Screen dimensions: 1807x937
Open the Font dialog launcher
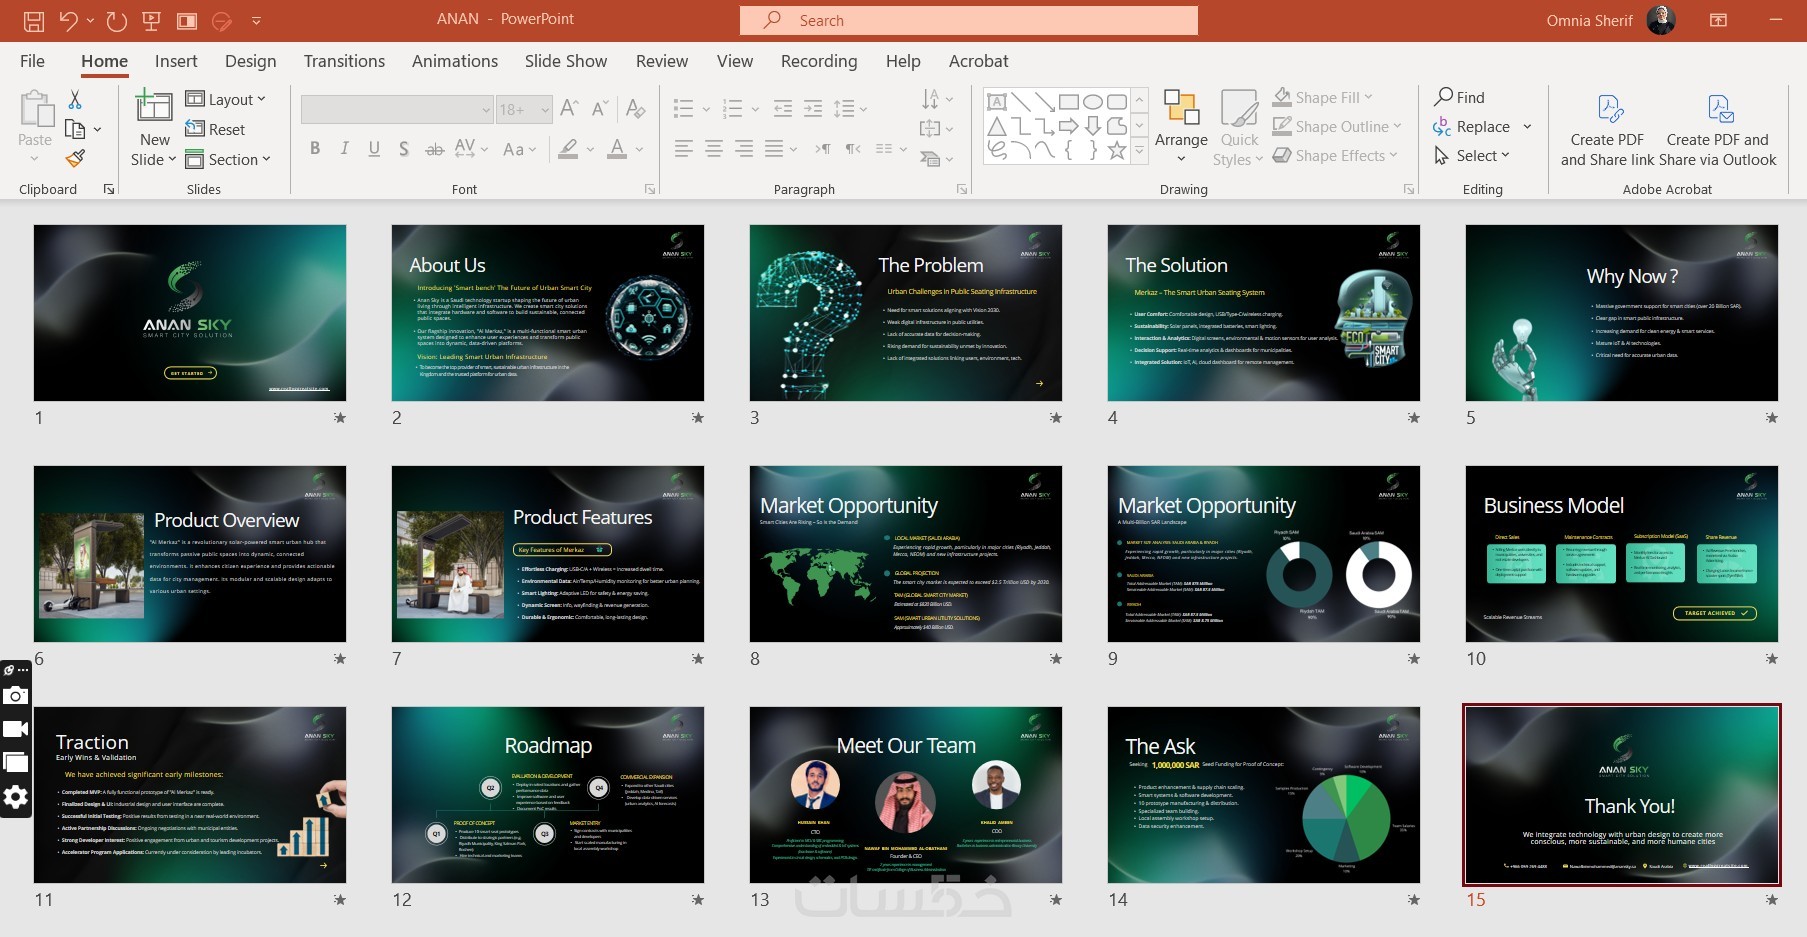(x=650, y=189)
